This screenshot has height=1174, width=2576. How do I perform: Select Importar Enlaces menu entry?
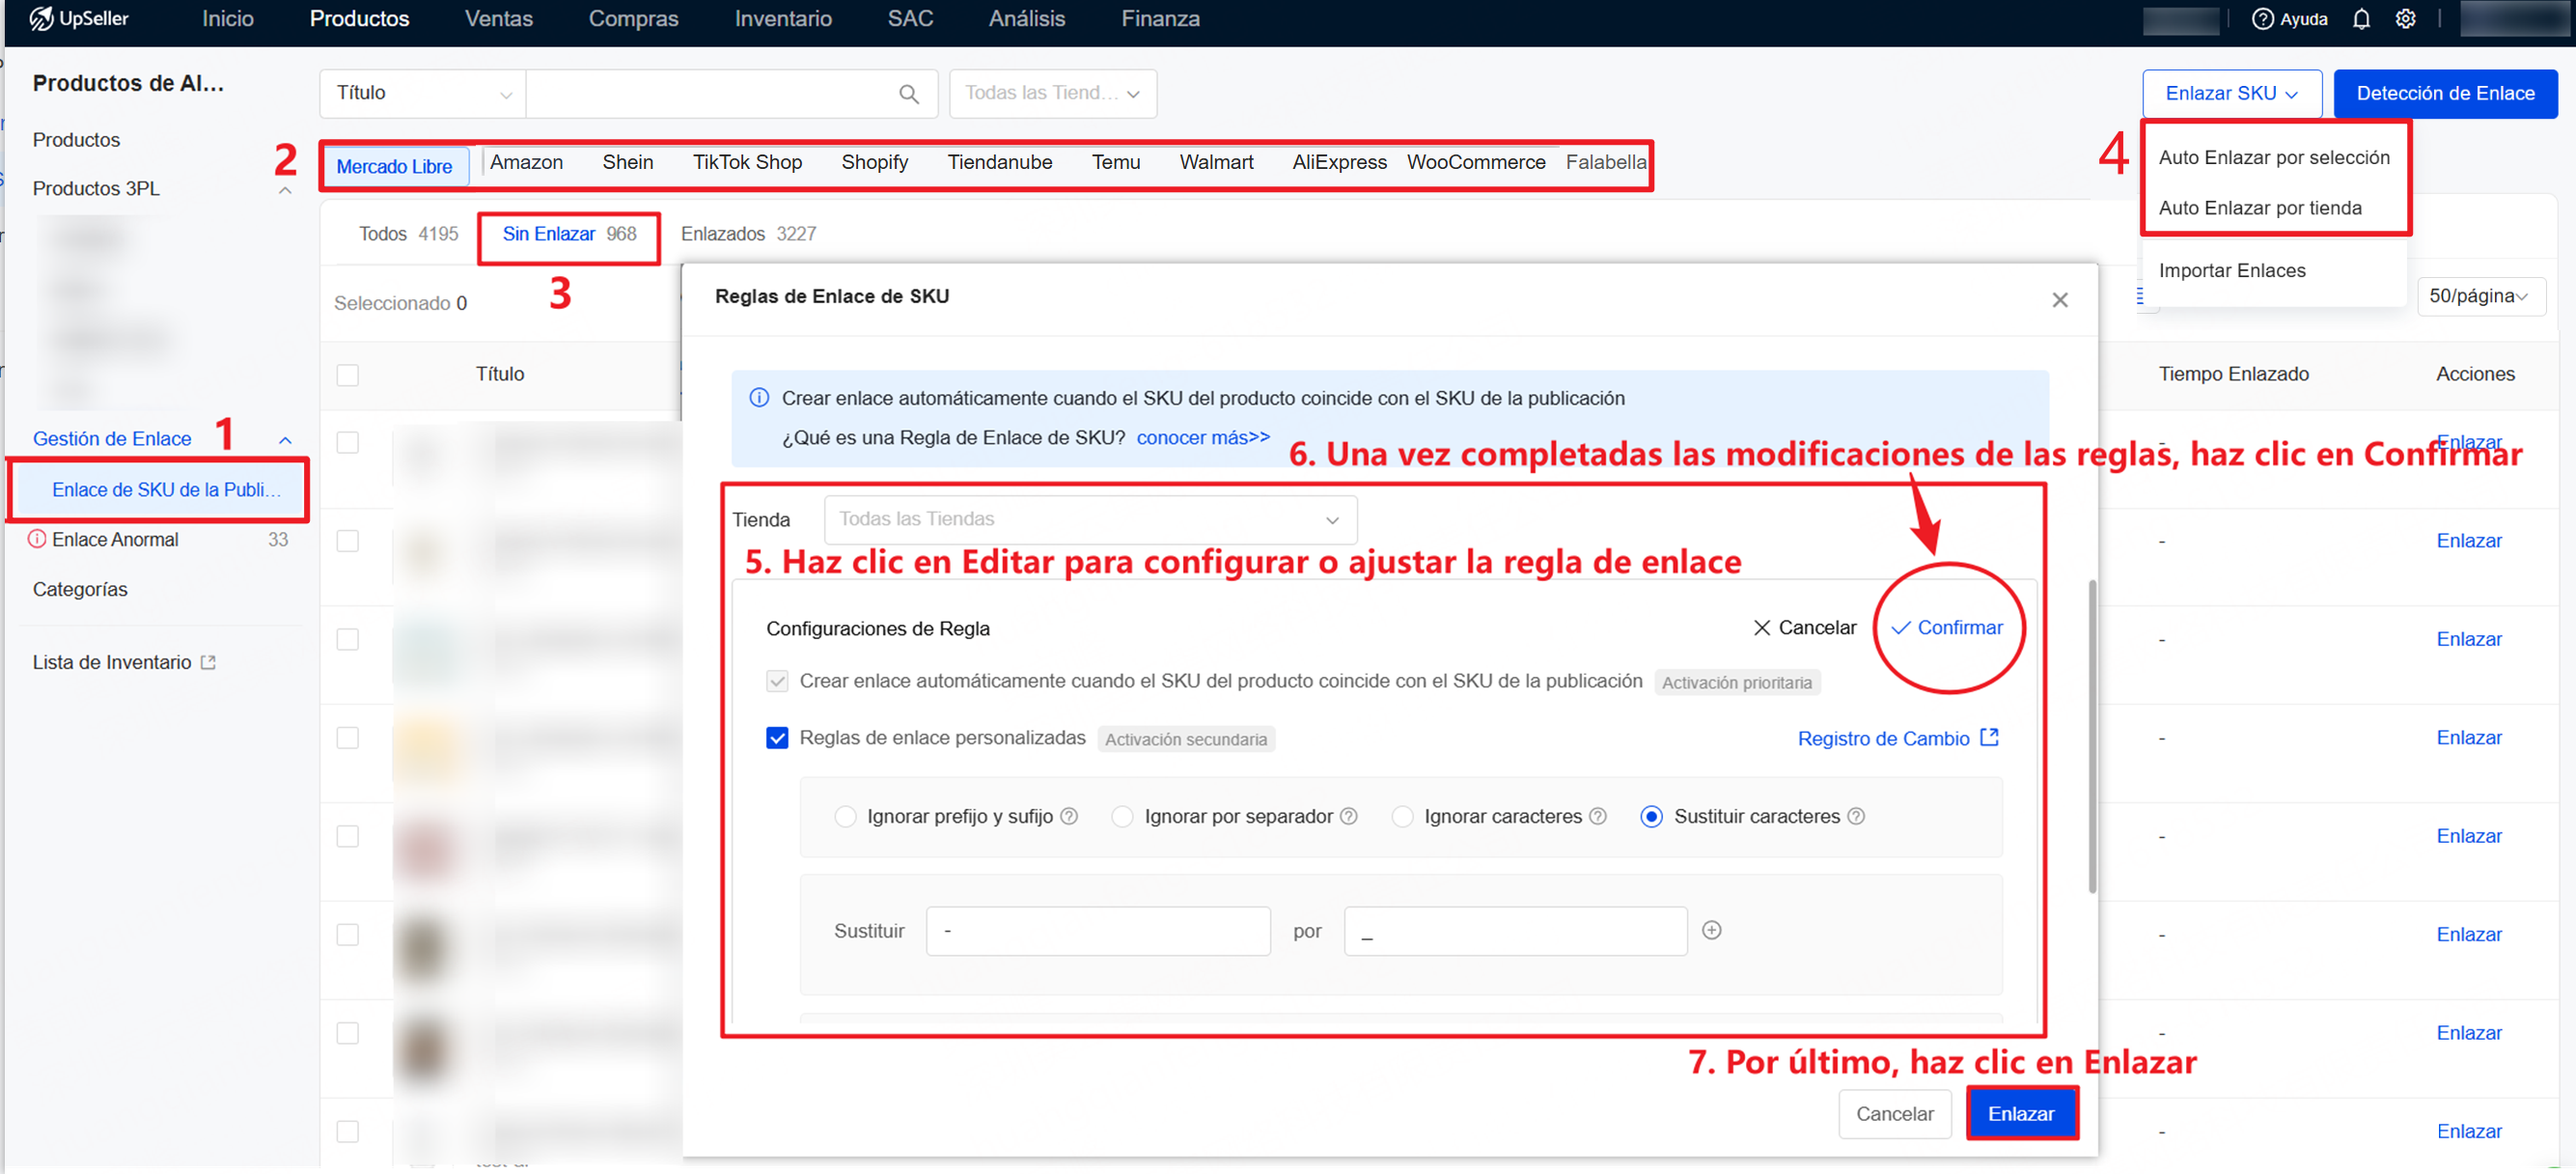coord(2231,270)
